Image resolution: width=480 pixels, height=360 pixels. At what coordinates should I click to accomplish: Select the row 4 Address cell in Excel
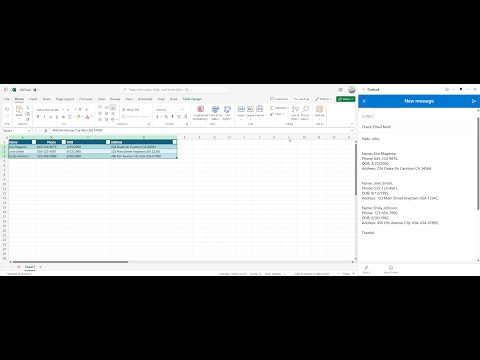(x=144, y=156)
